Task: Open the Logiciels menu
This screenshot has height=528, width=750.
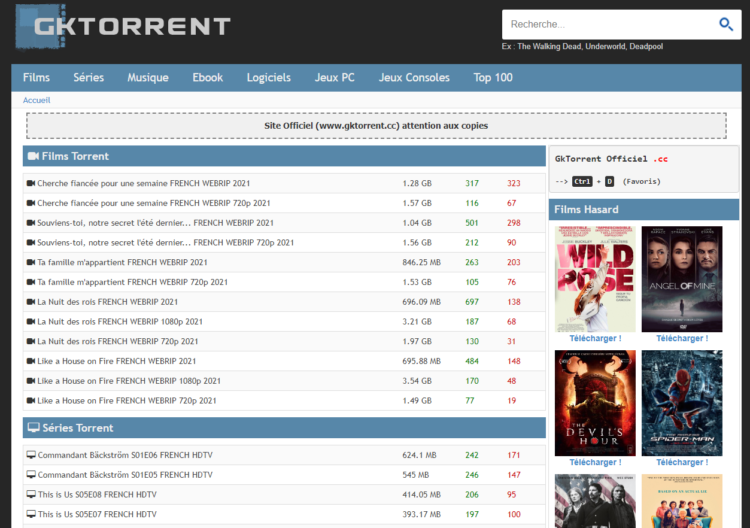Action: coord(268,77)
